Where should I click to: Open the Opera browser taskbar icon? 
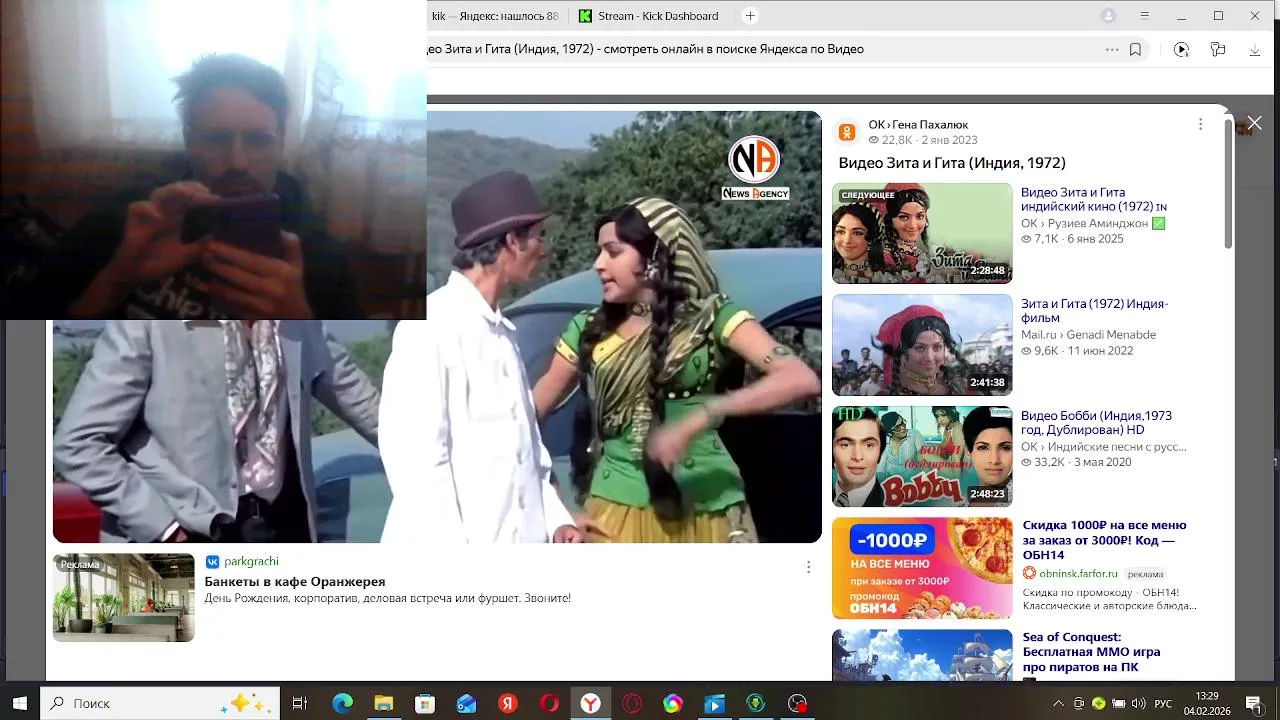[x=549, y=703]
